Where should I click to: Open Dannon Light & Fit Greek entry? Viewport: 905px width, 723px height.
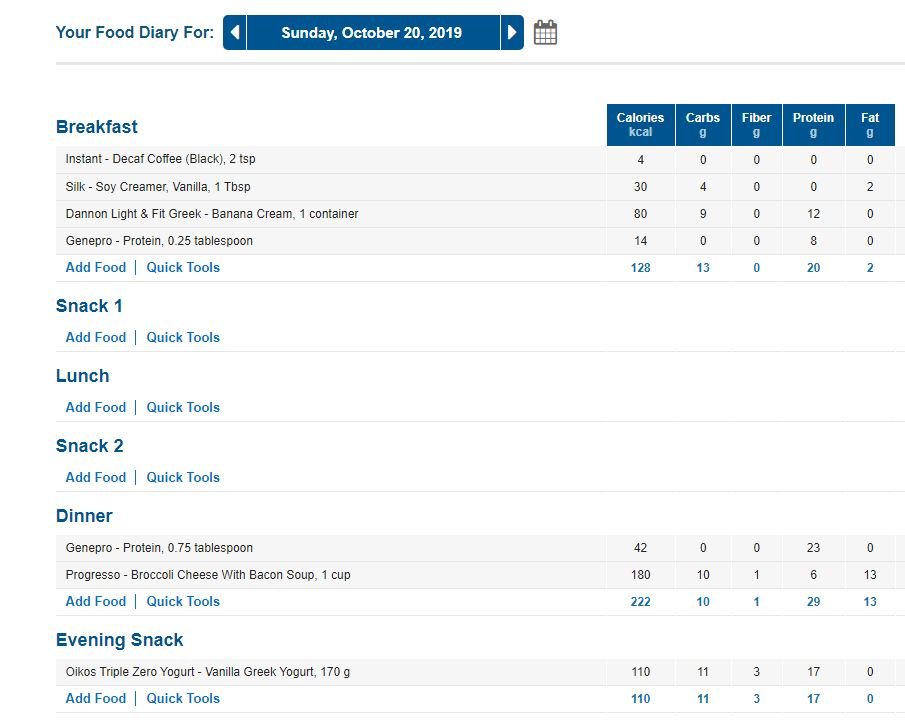(212, 213)
